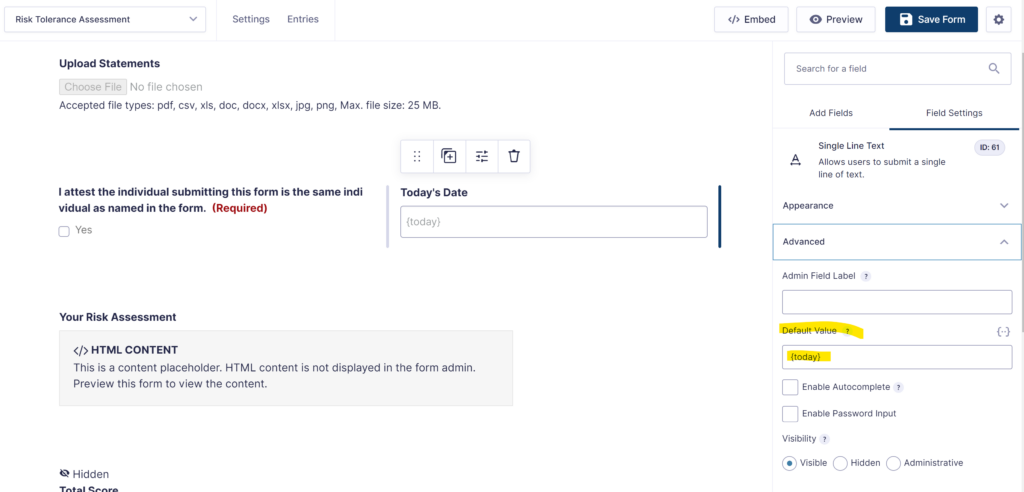Open form settings gear icon
This screenshot has height=492, width=1024.
click(x=999, y=19)
